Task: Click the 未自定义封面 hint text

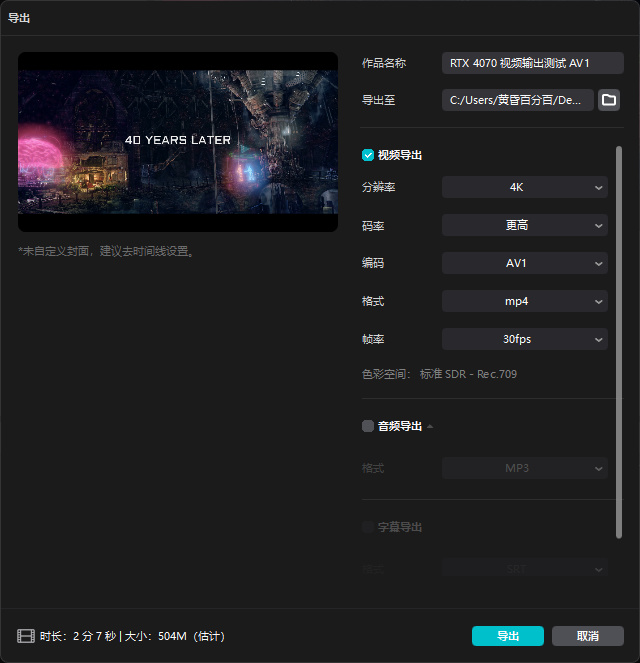Action: point(106,252)
